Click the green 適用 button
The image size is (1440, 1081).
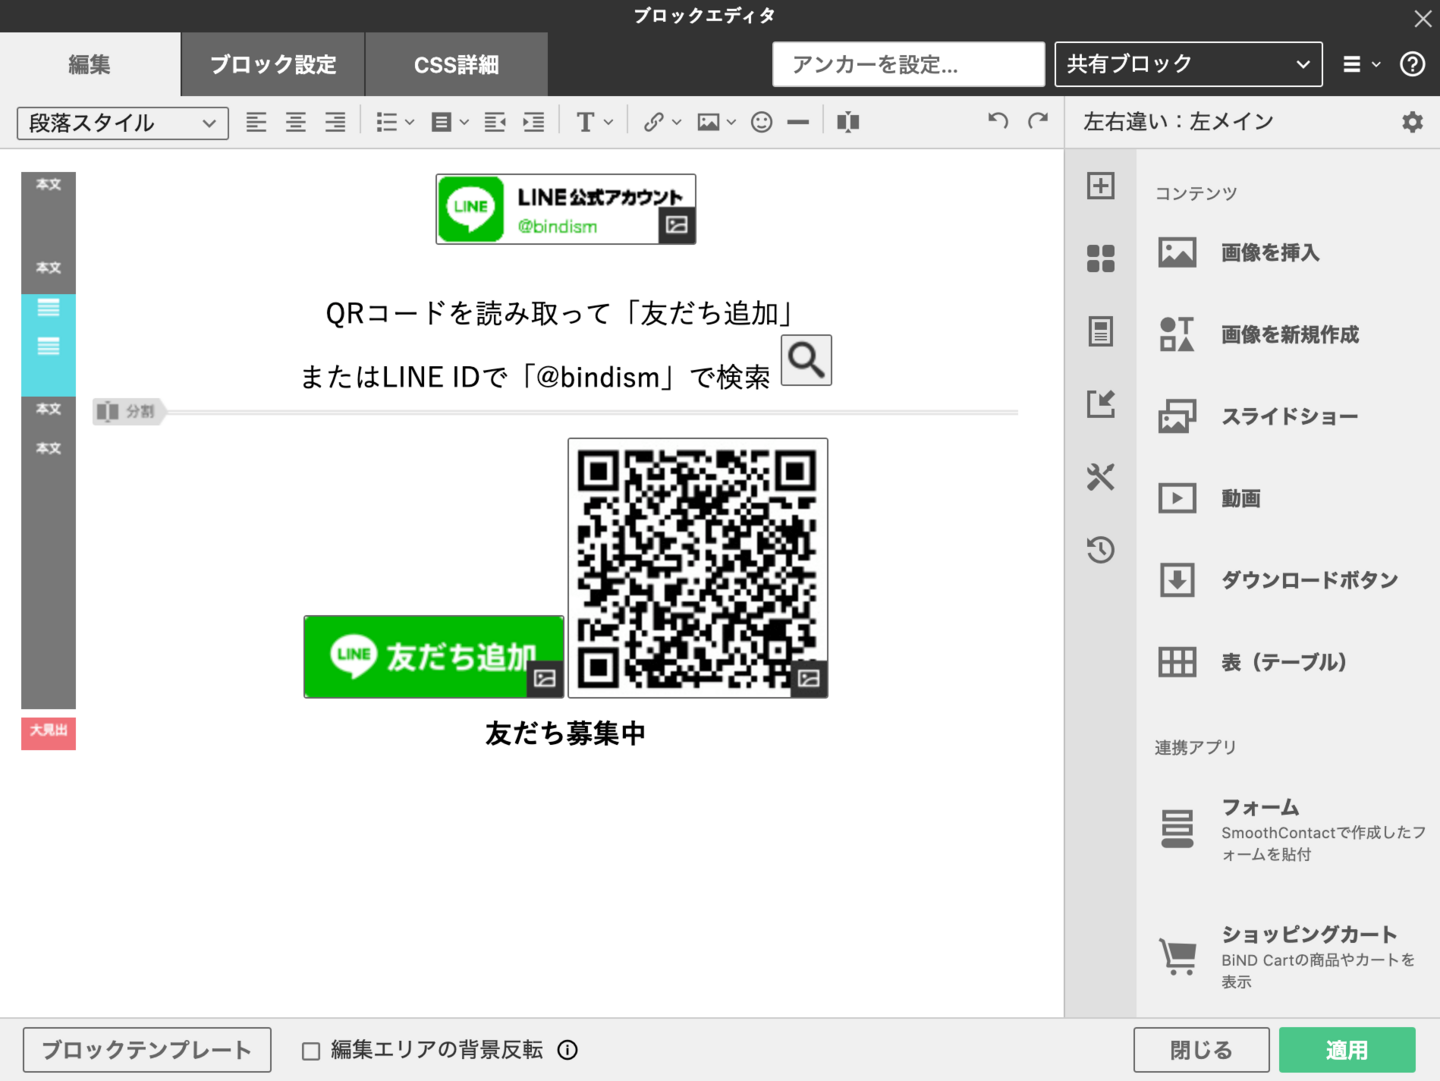[1347, 1050]
